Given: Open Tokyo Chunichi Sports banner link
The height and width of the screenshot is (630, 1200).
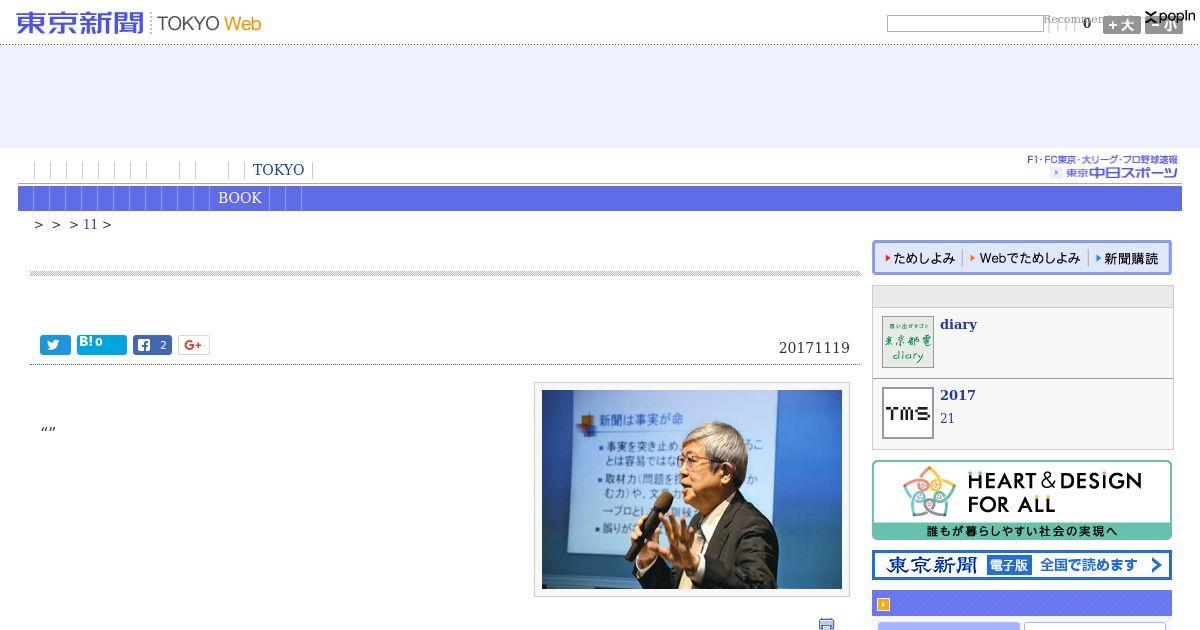Looking at the screenshot, I should (x=1102, y=167).
